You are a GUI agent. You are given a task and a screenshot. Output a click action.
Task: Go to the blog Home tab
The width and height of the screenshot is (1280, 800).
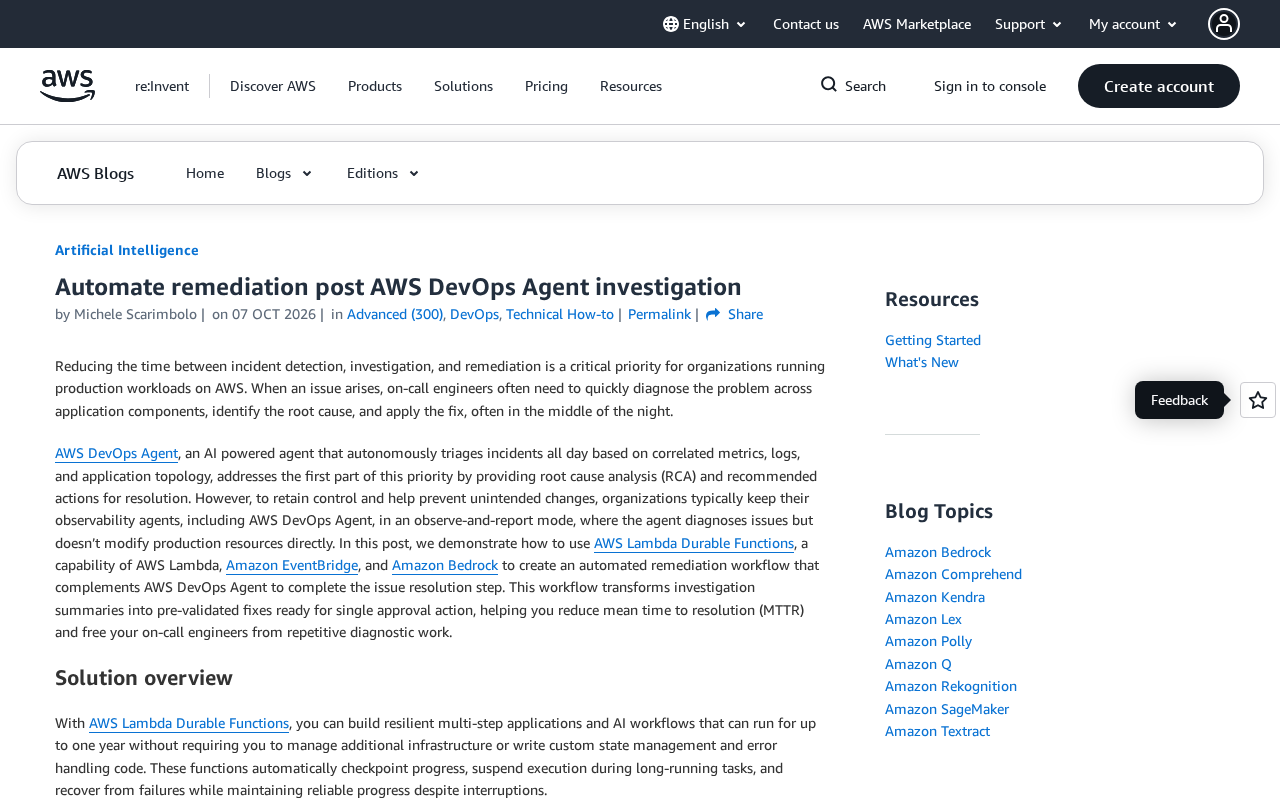[205, 173]
